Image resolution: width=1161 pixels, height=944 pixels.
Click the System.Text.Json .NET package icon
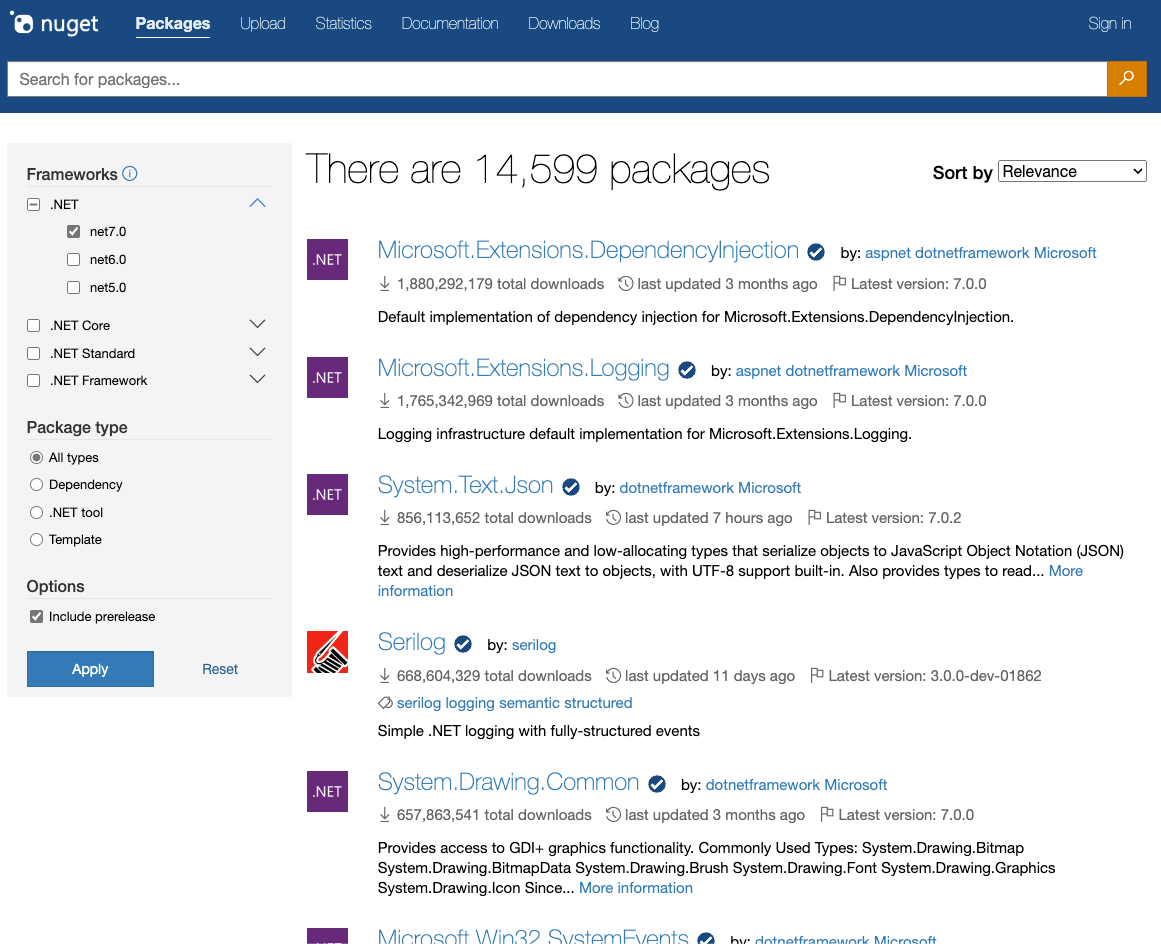pos(327,494)
